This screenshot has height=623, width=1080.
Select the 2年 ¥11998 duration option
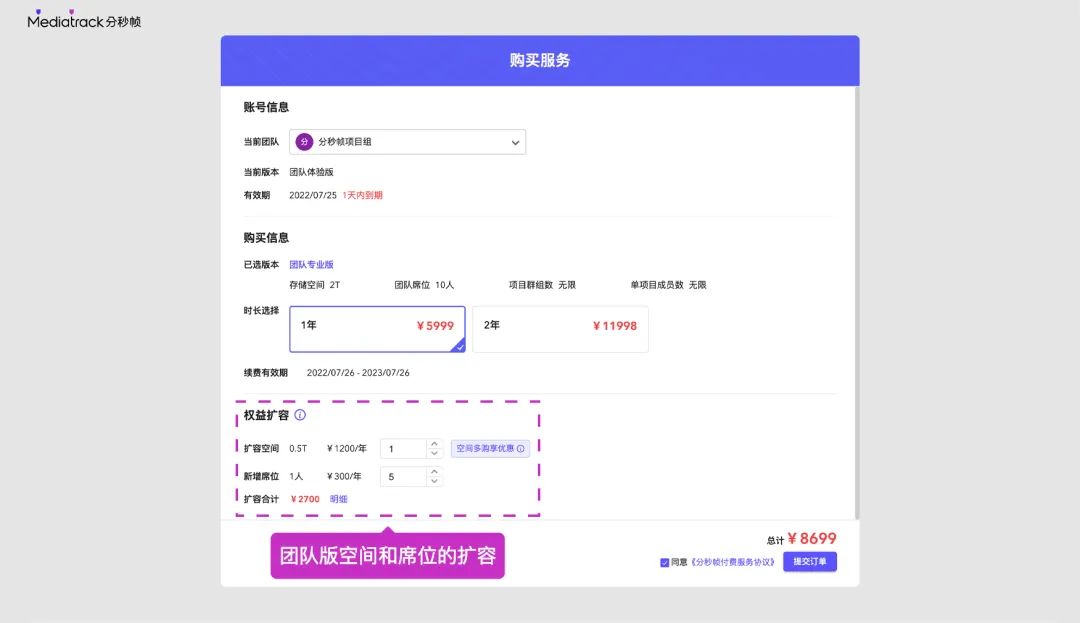pyautogui.click(x=560, y=329)
